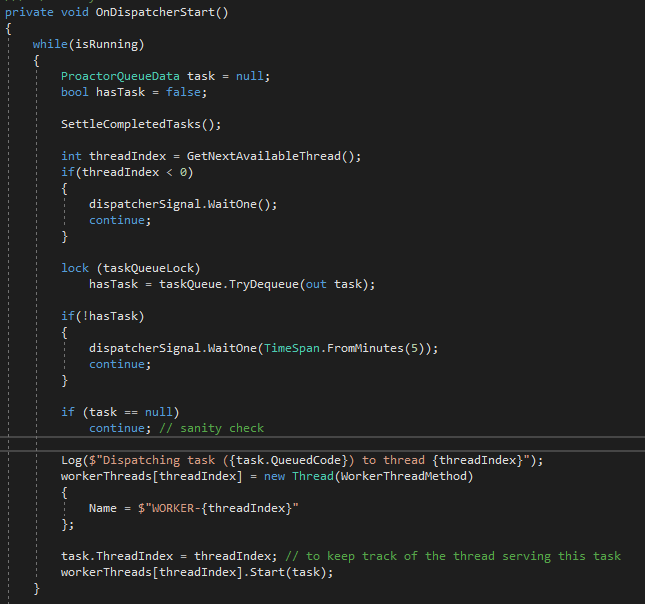Viewport: 645px width, 604px height.
Task: Click the 'new' keyword
Action: point(274,476)
